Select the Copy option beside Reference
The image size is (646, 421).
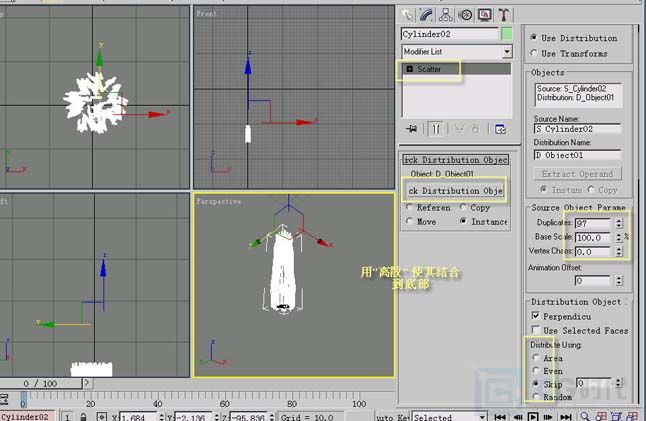click(463, 207)
